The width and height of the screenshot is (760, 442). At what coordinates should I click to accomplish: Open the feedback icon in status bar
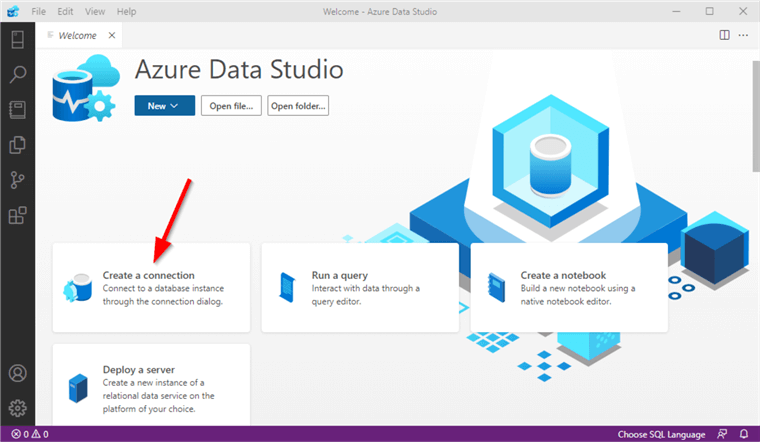[x=722, y=434]
